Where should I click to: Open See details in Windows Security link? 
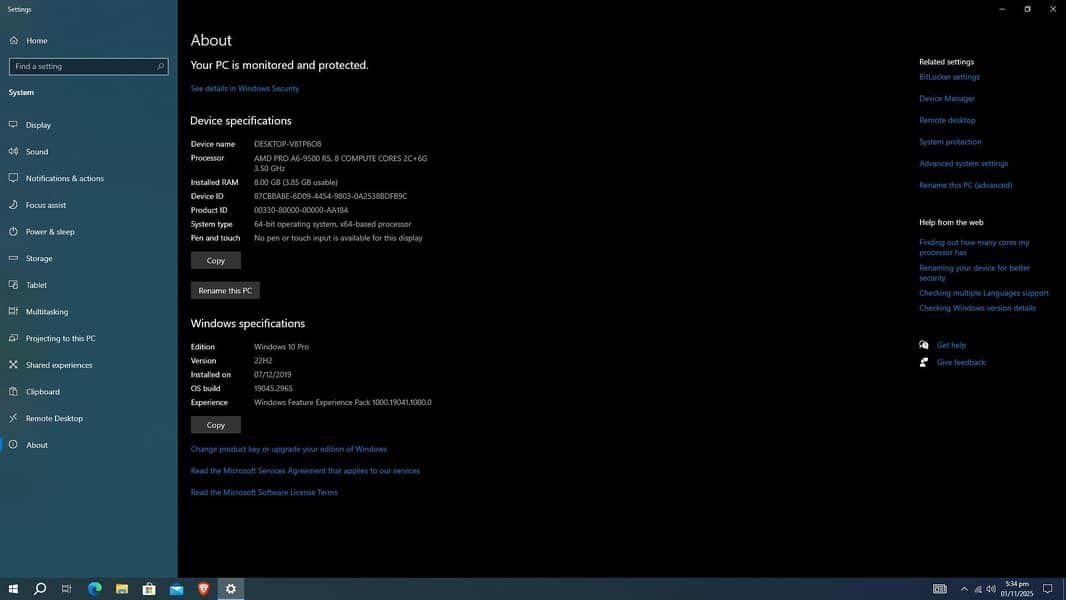pos(245,89)
